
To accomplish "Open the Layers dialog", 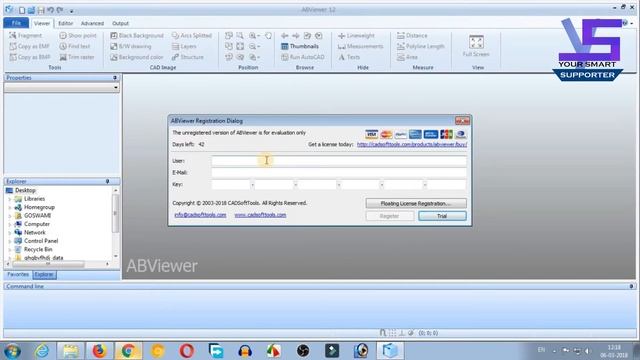I will coord(184,47).
